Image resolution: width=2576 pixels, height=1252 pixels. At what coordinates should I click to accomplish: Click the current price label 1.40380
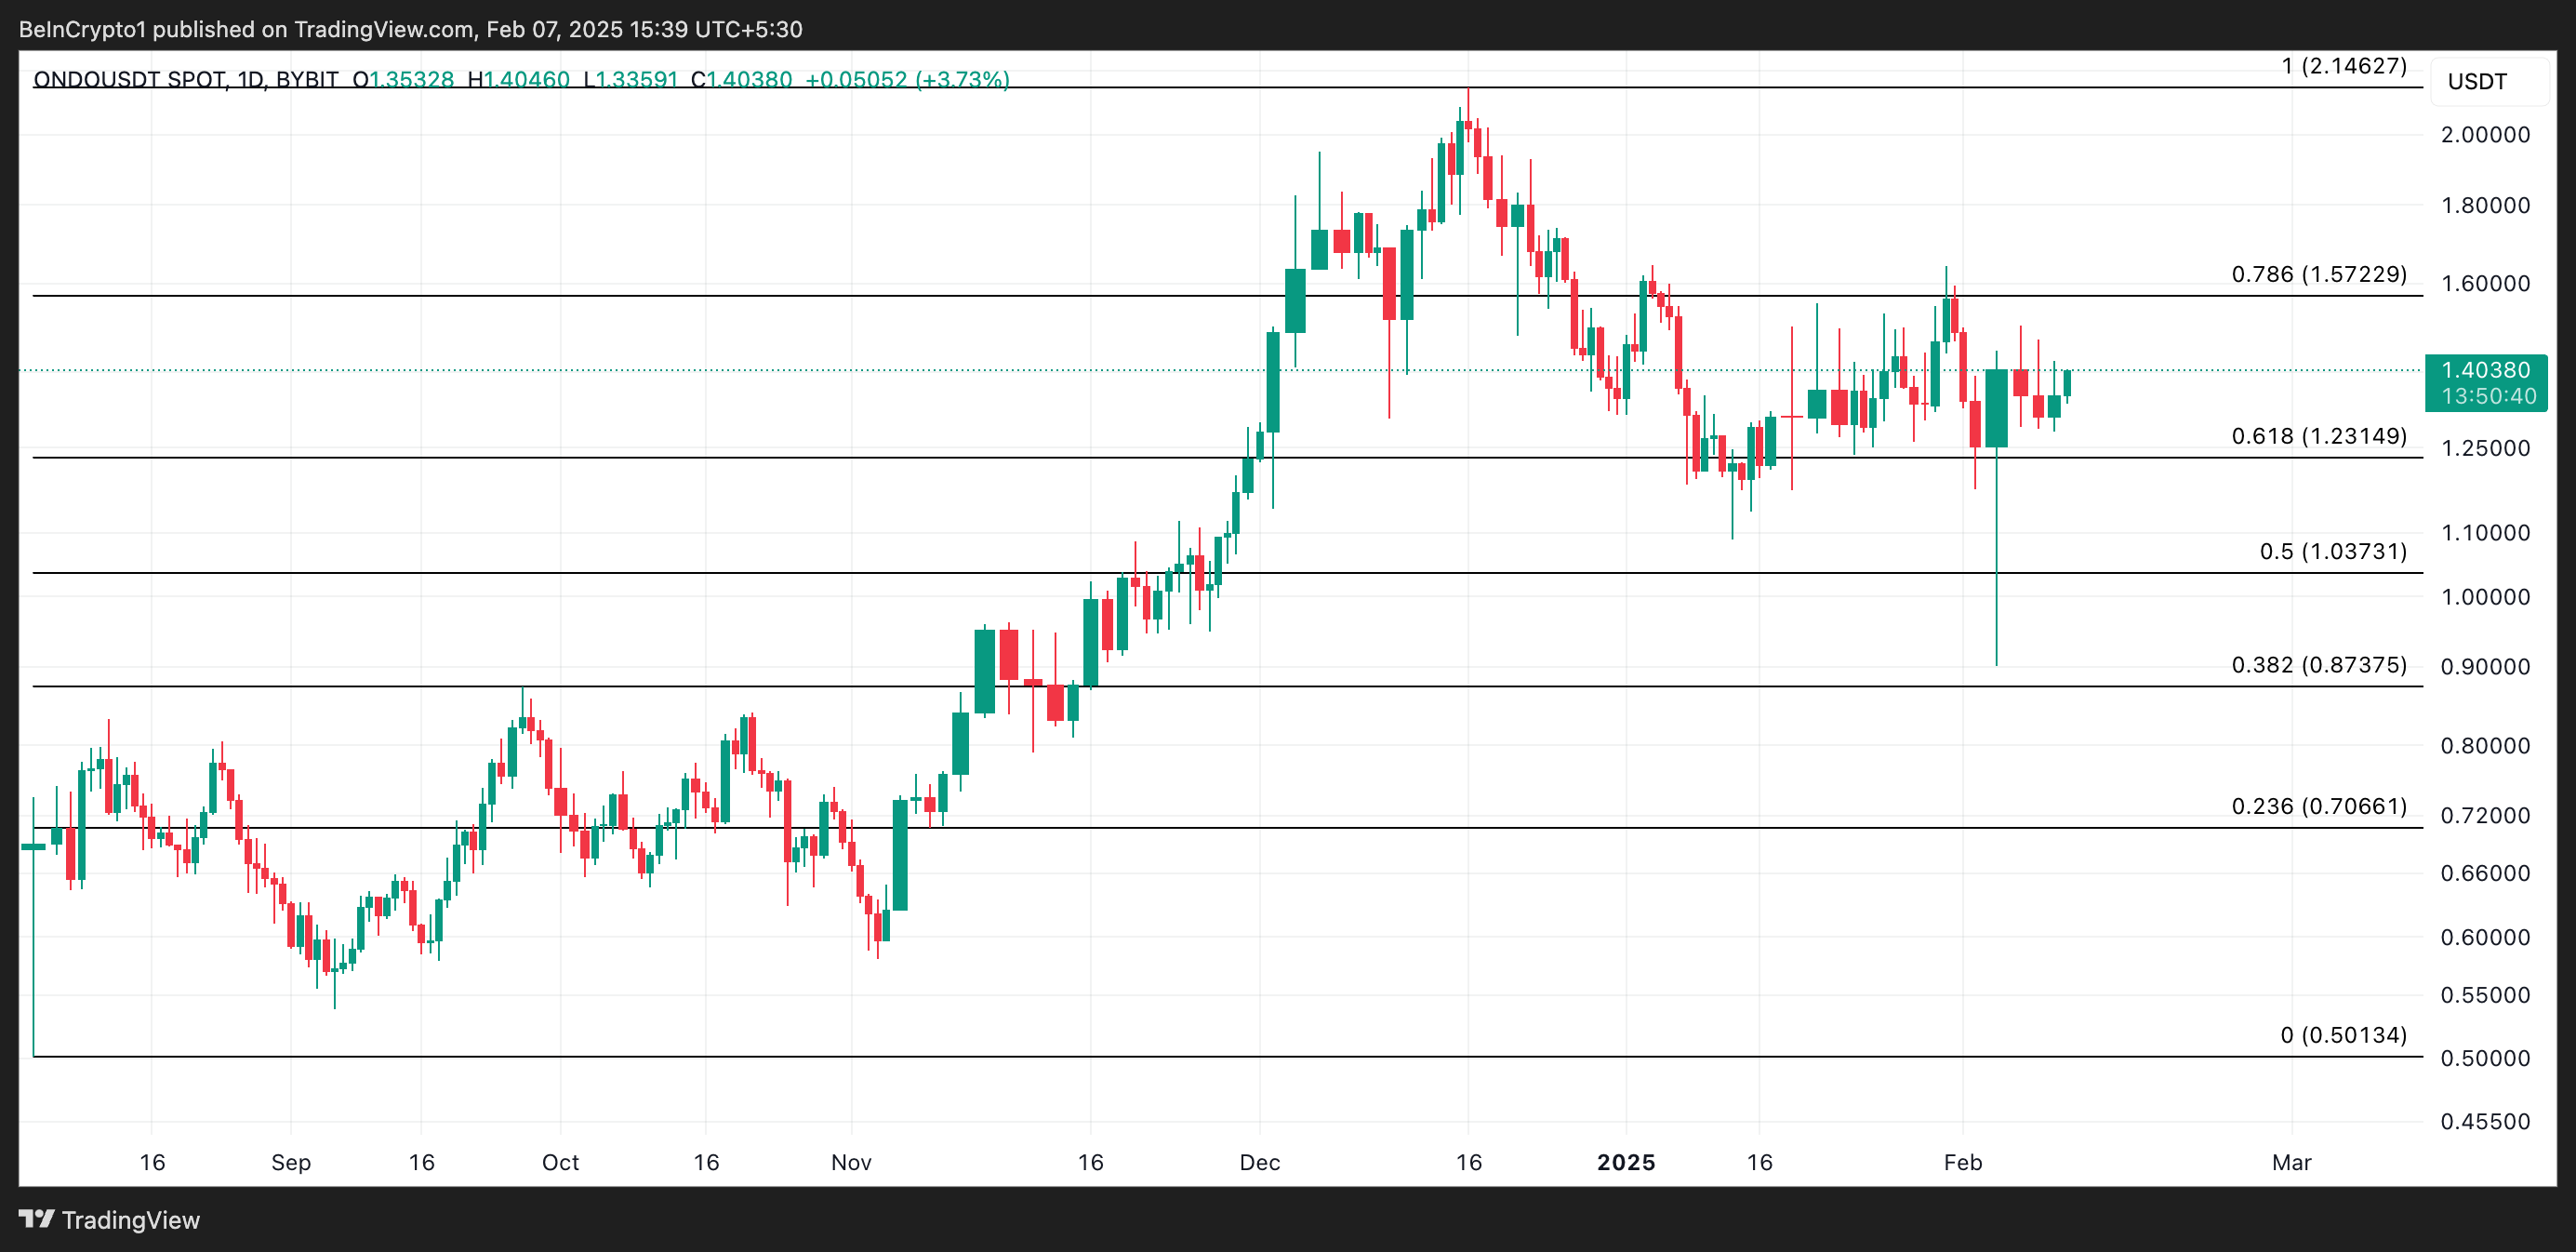coord(2485,370)
